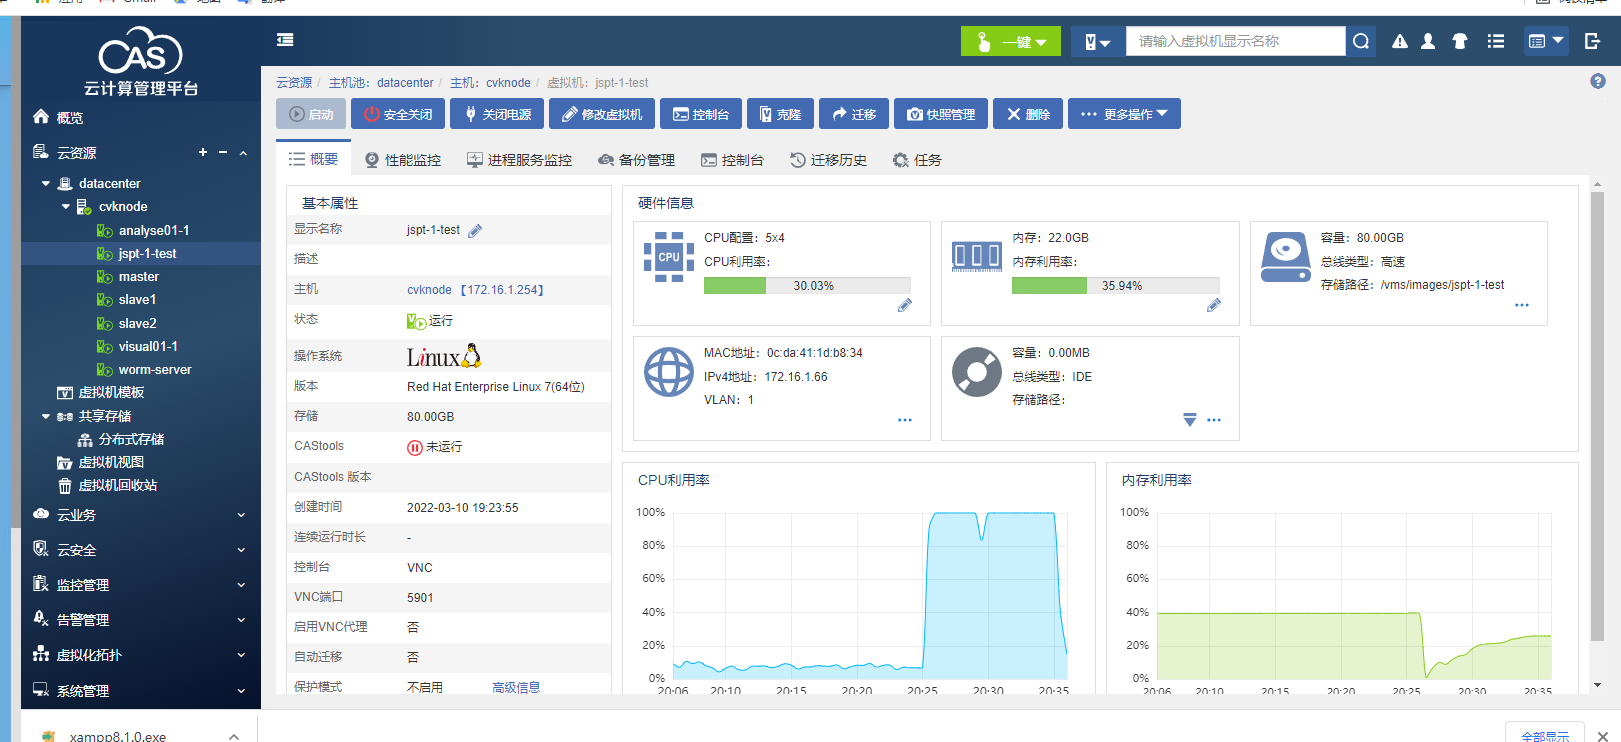Focus the VM display name search field
Viewport: 1621px width, 742px height.
[x=1236, y=41]
